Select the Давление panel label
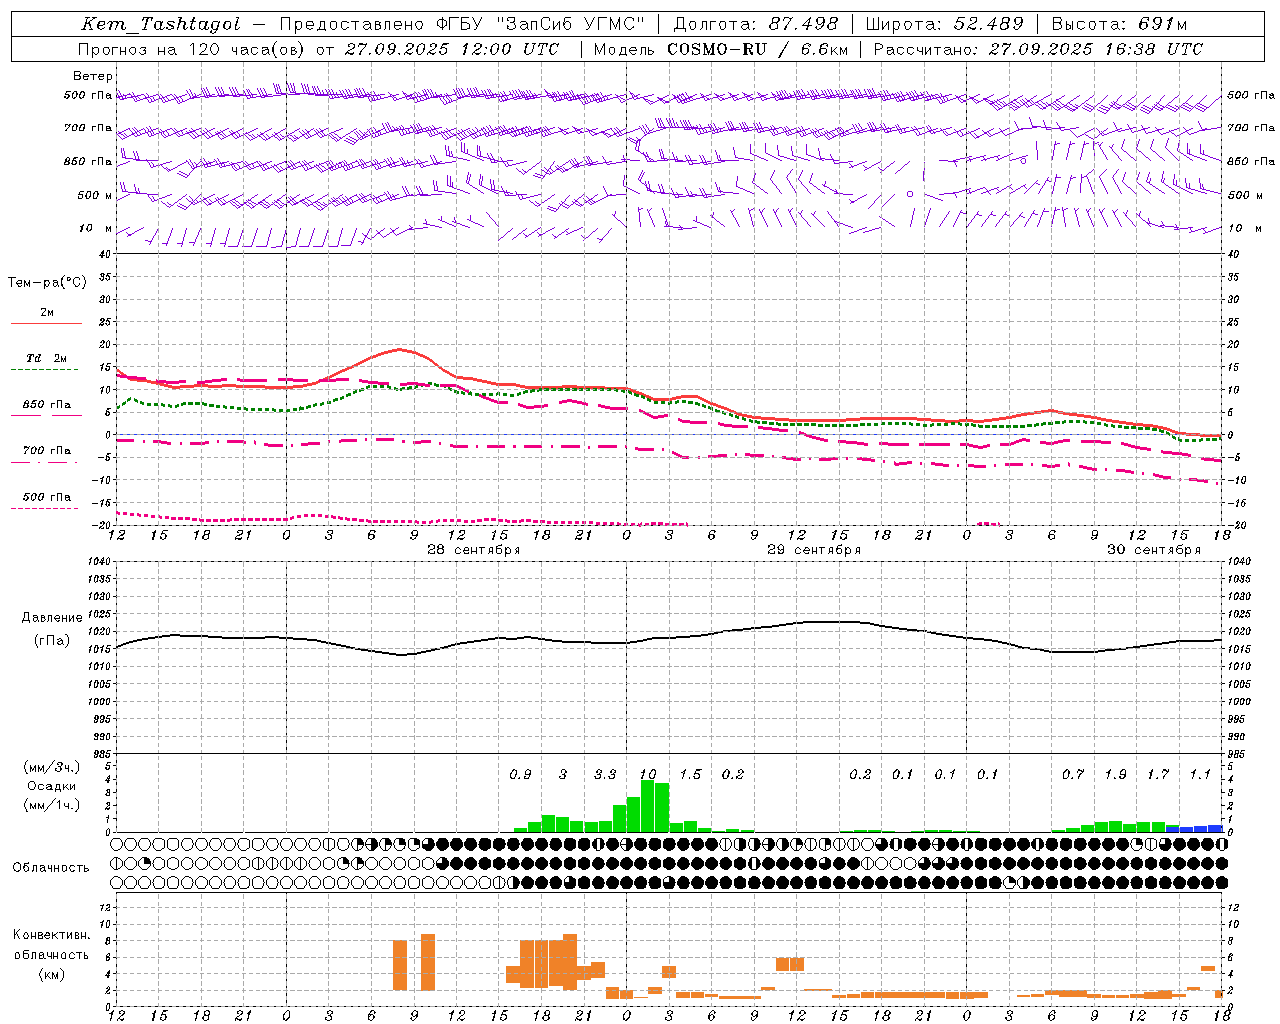Viewport: 1280px width, 1024px height. 52,618
